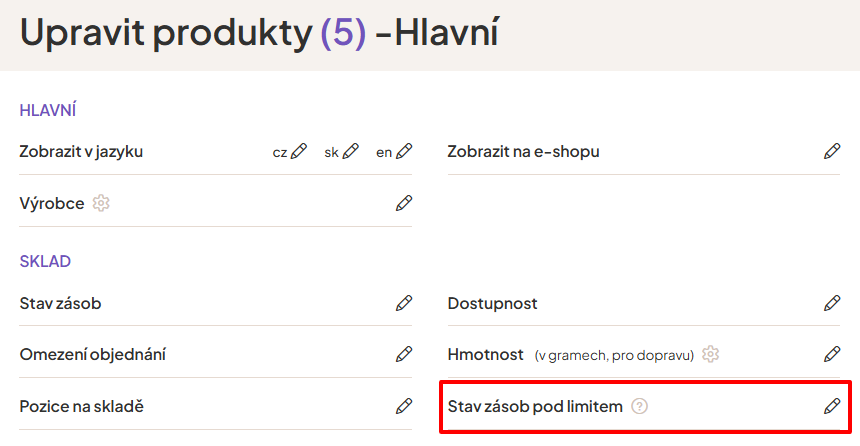Click the product count (5) in title
Image resolution: width=860 pixels, height=446 pixels.
click(343, 32)
